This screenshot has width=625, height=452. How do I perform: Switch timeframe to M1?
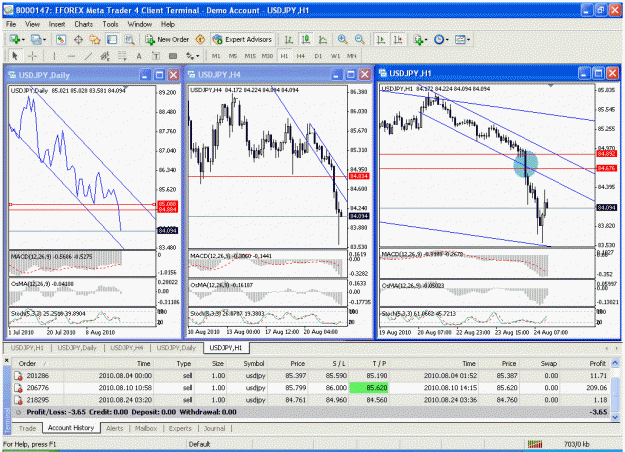pos(216,56)
